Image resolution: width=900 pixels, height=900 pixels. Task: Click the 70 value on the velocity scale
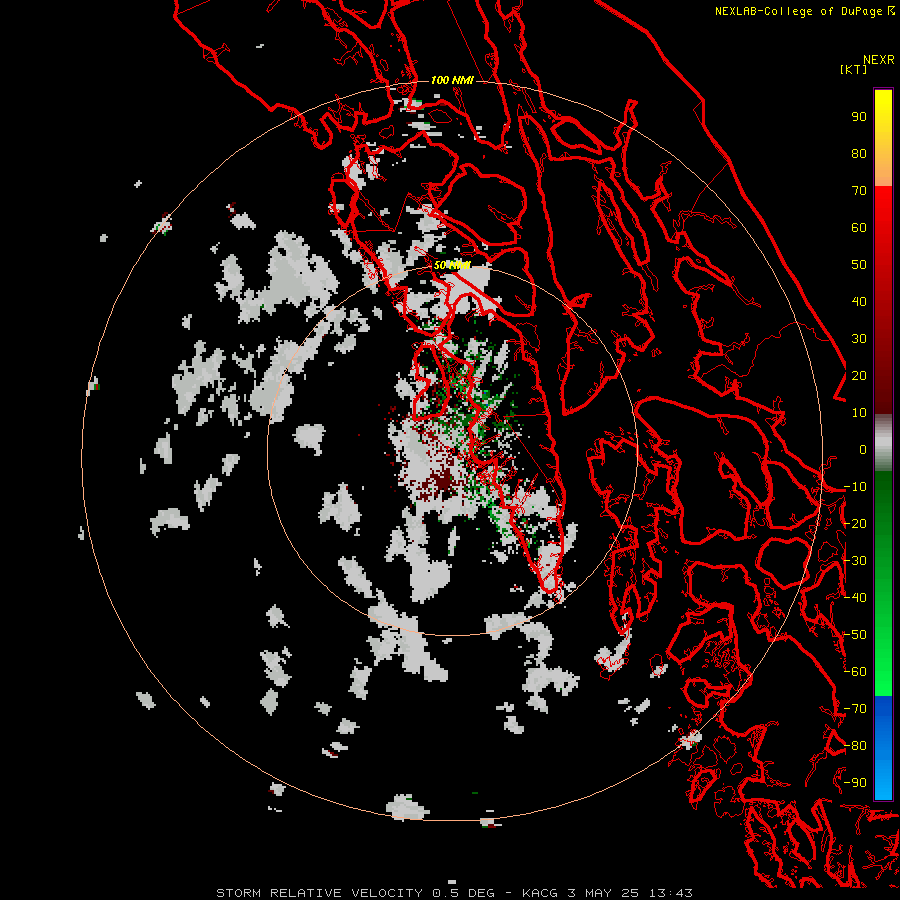859,191
